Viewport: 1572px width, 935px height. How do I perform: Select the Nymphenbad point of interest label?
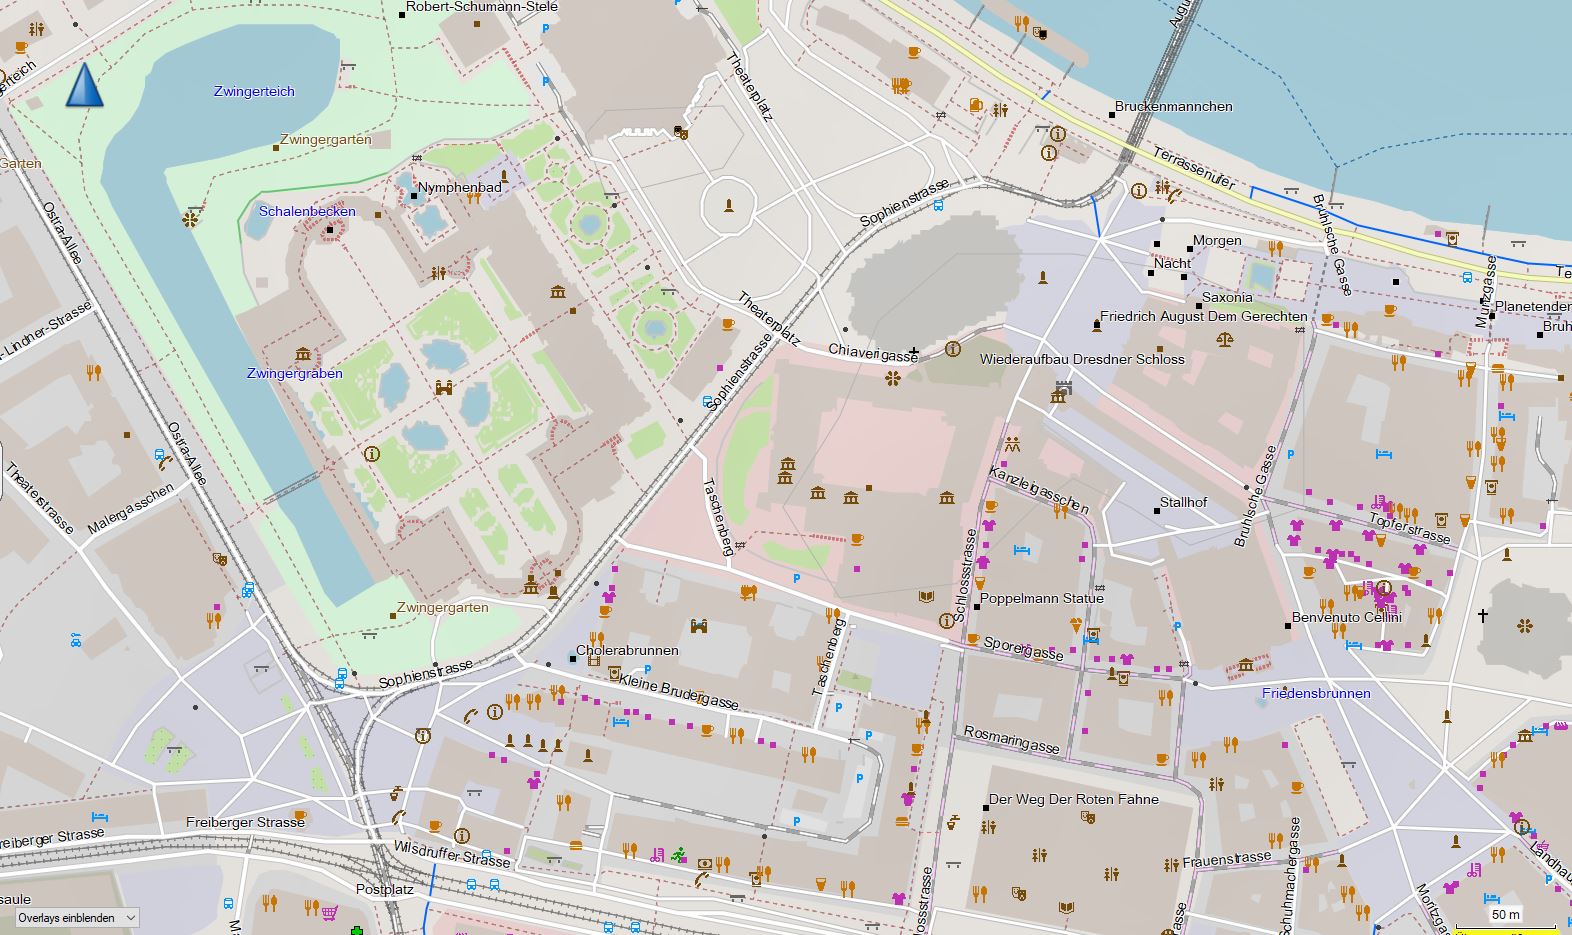coord(459,187)
